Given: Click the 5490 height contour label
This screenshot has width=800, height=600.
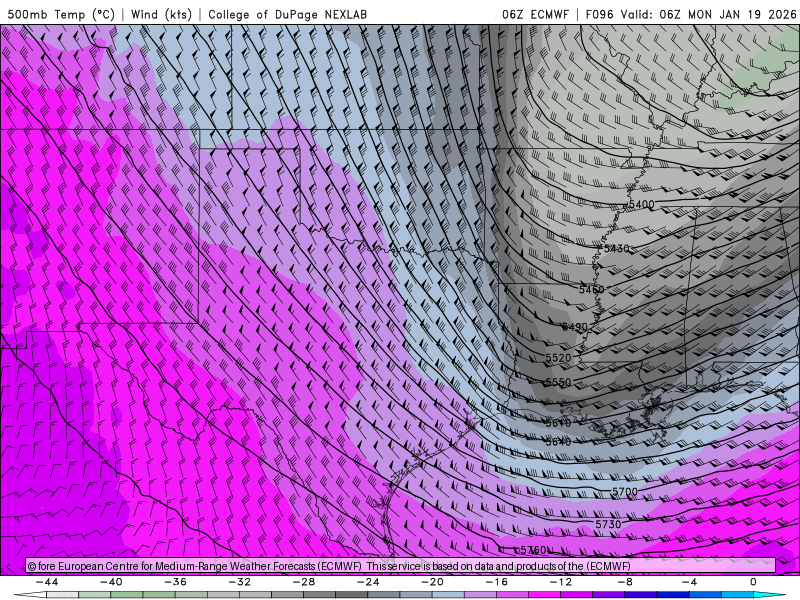Looking at the screenshot, I should click(x=574, y=327).
